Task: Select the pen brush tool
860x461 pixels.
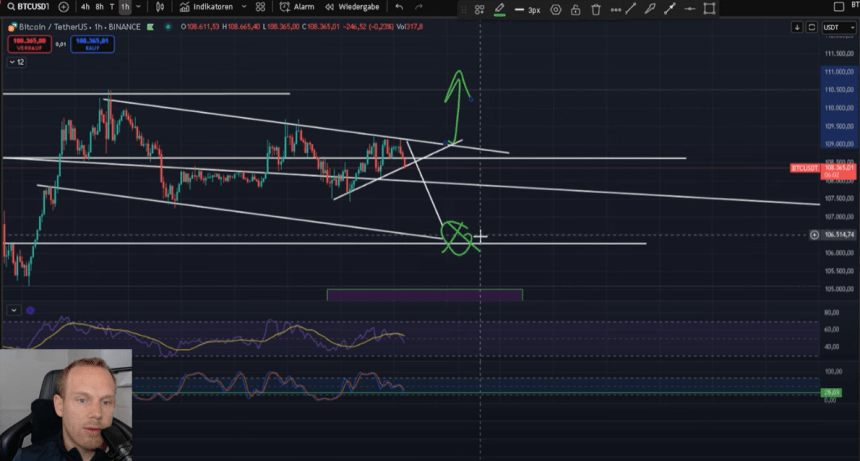Action: click(650, 9)
